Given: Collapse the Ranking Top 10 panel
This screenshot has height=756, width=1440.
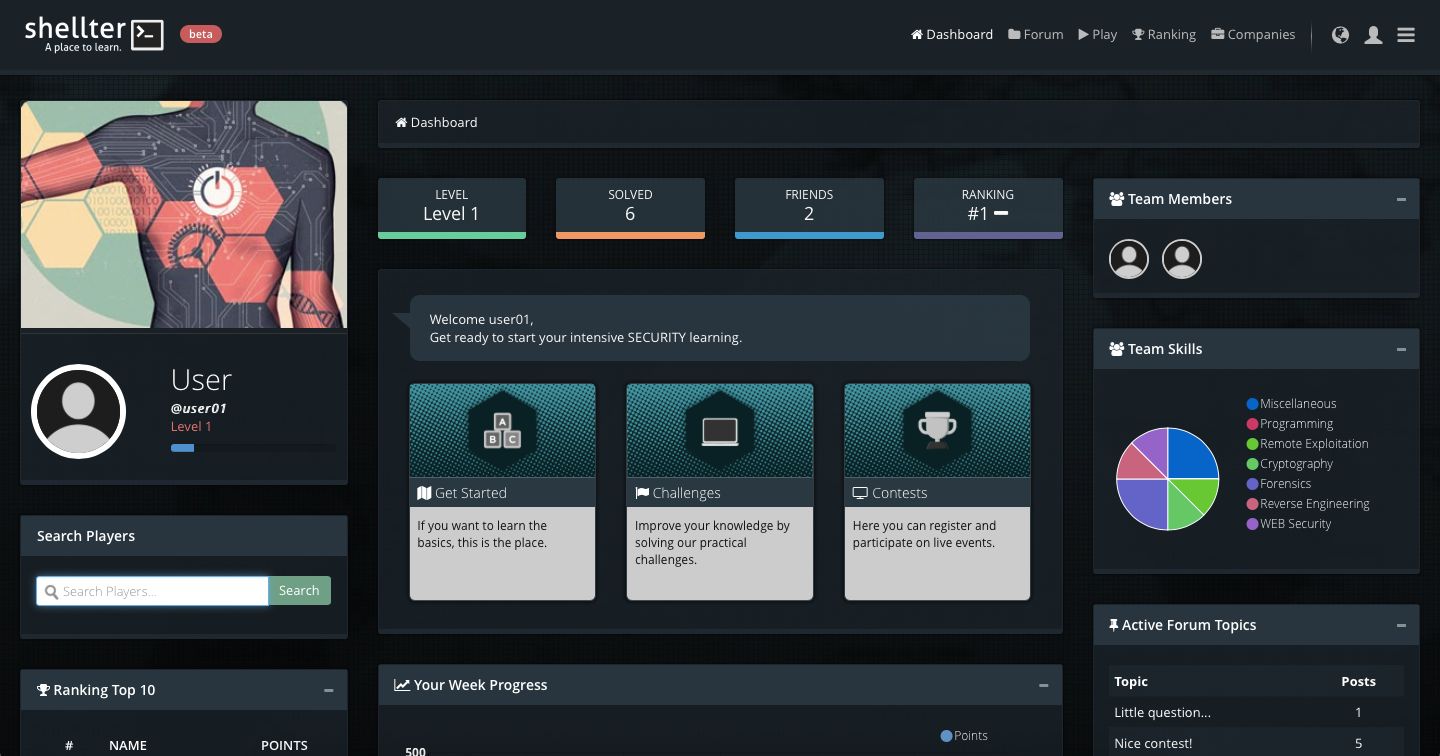Looking at the screenshot, I should point(328,689).
